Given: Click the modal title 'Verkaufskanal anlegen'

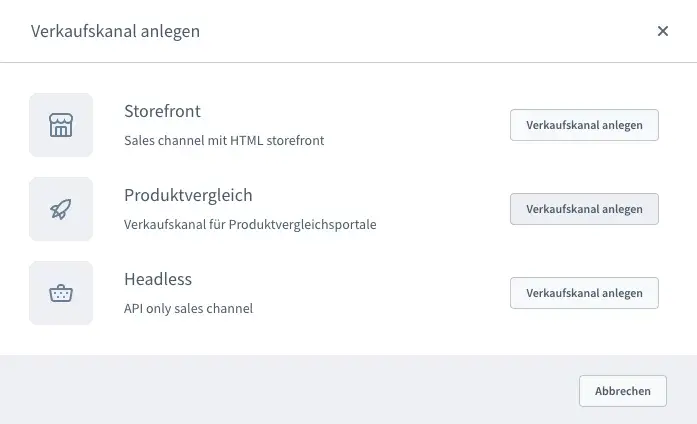Looking at the screenshot, I should [x=115, y=31].
